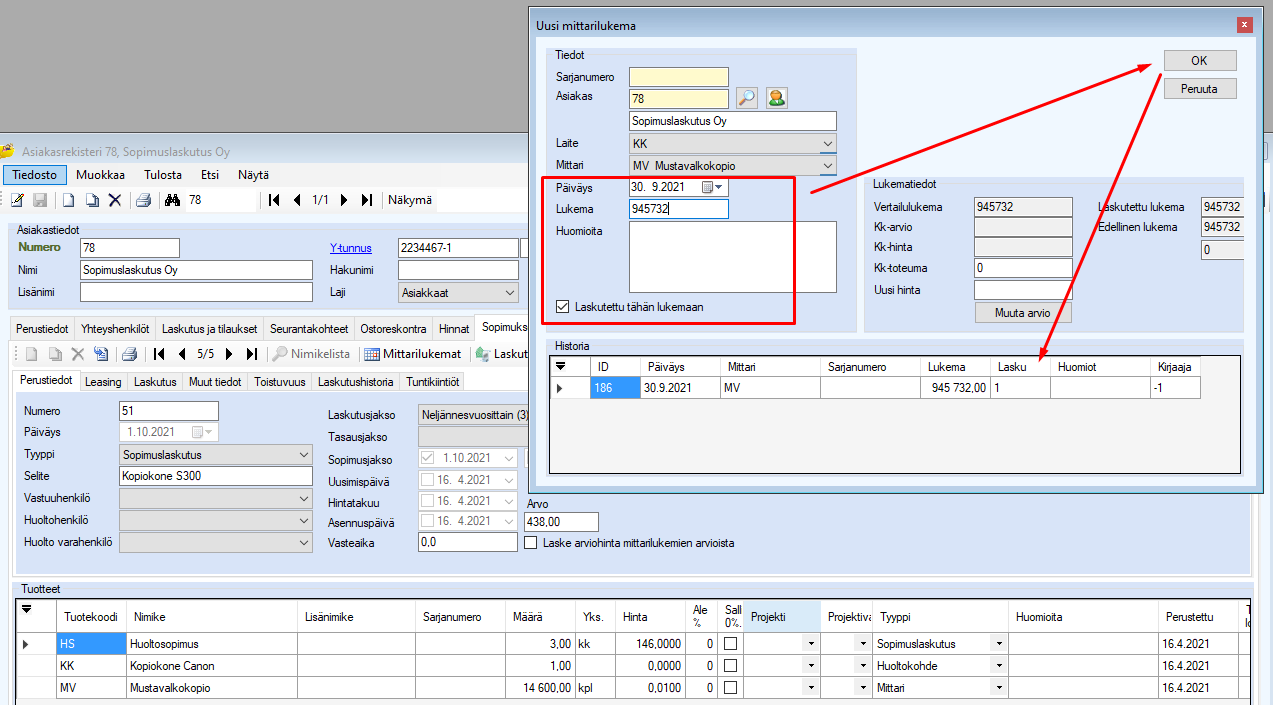Click magnifier icon next to Asiakas field
Viewport: 1273px width, 705px height.
[x=747, y=98]
